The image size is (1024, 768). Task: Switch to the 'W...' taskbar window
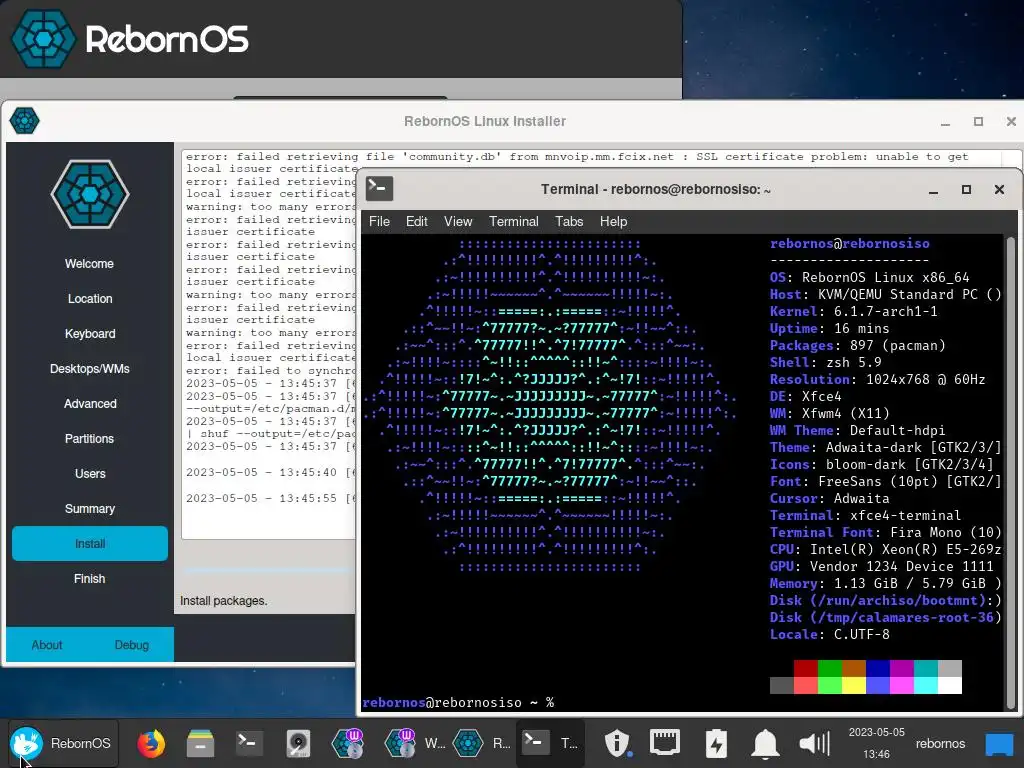click(415, 743)
